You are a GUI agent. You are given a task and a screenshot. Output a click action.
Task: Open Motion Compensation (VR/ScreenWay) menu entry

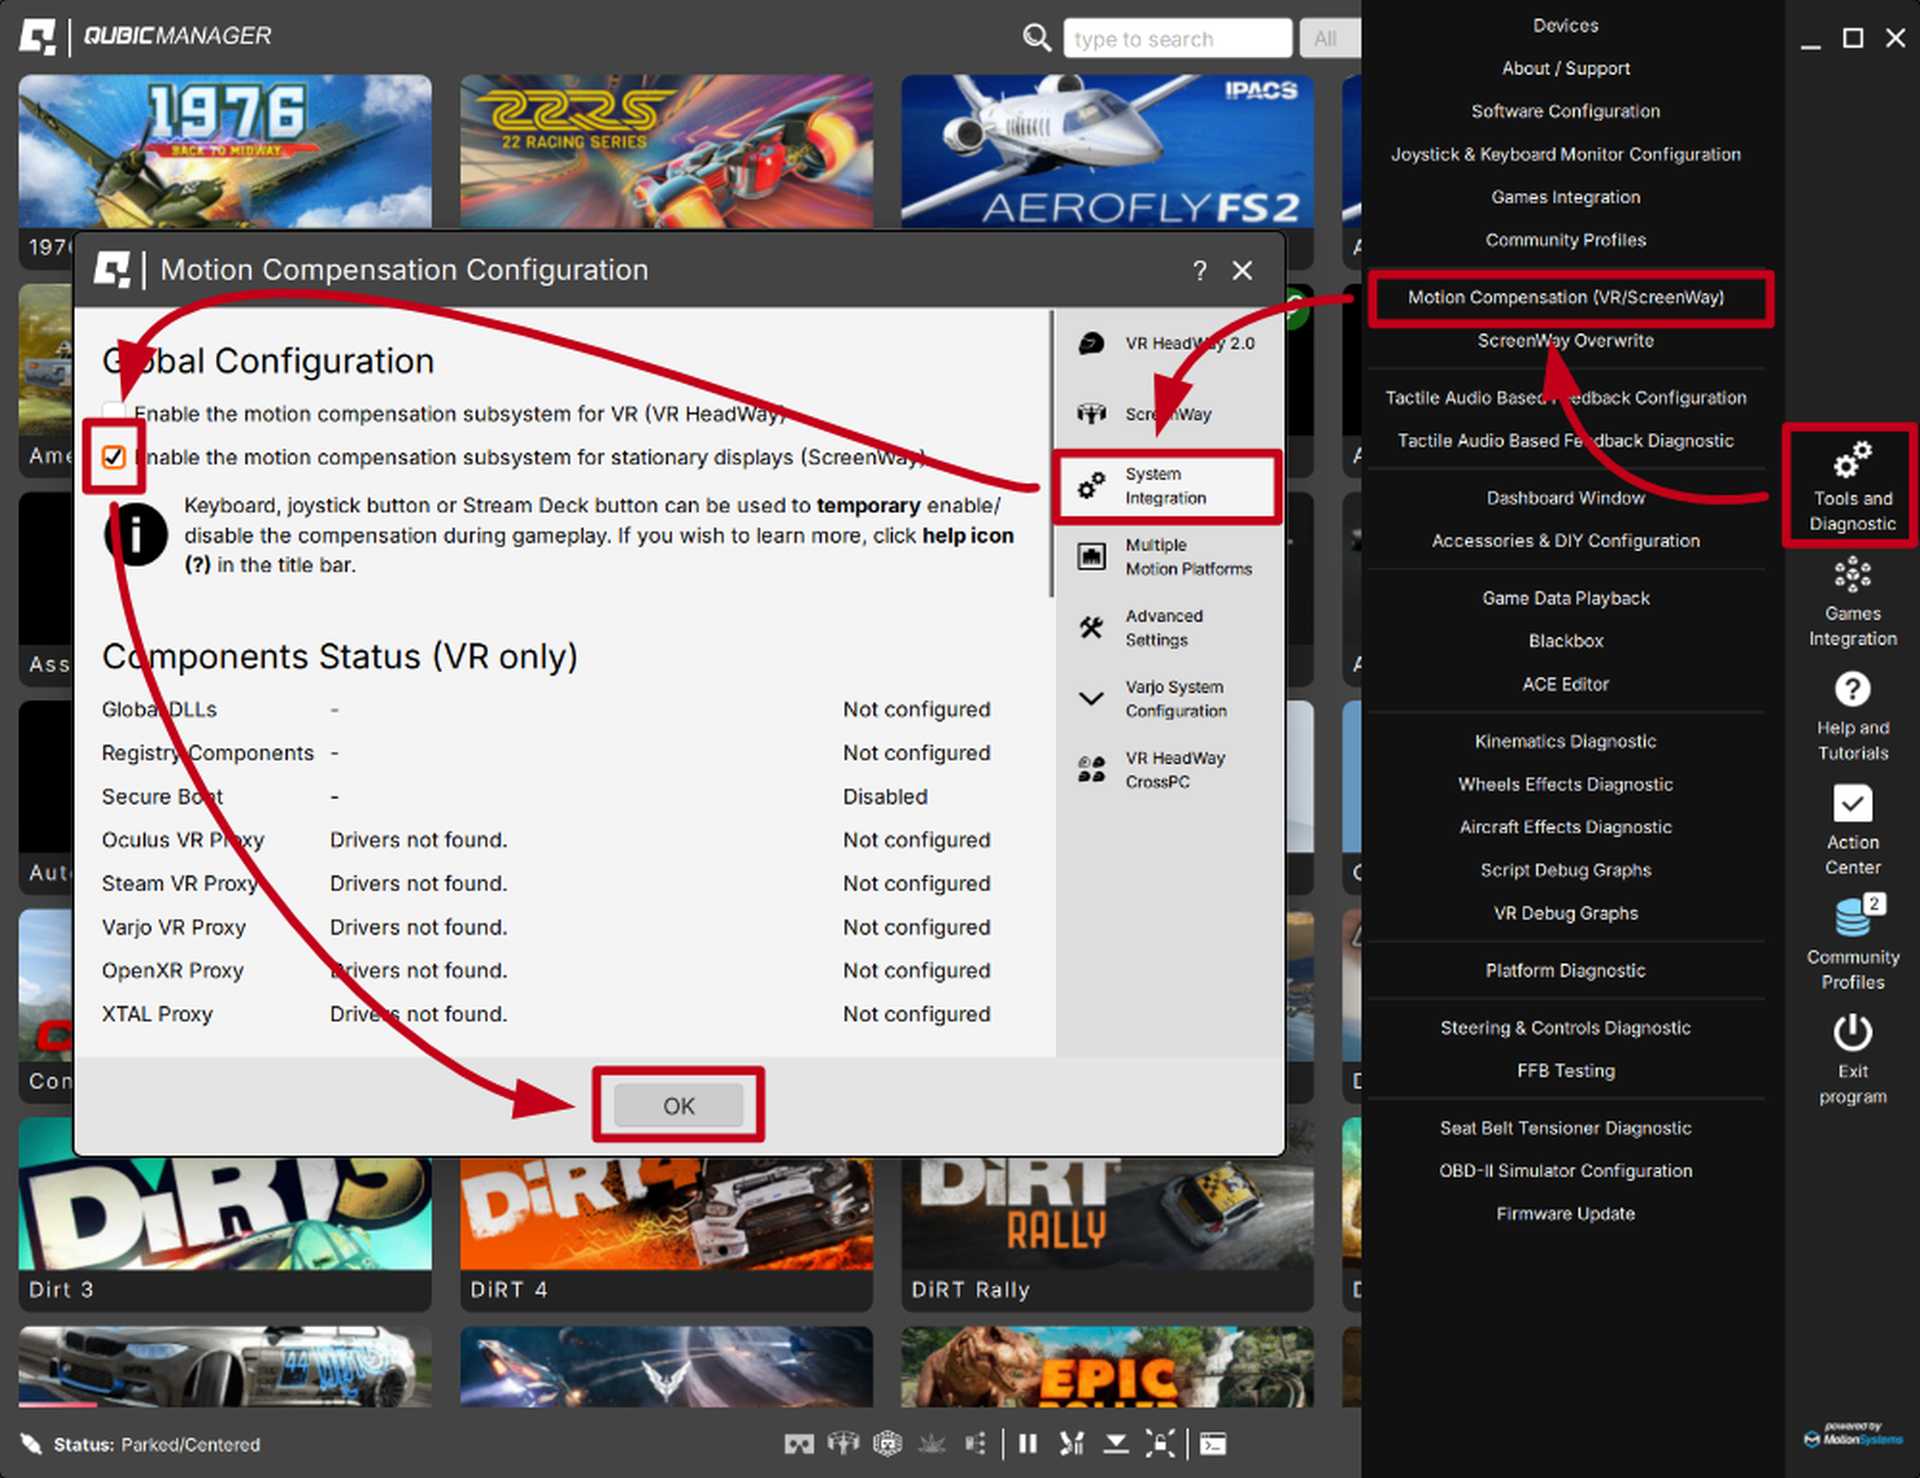(1565, 298)
